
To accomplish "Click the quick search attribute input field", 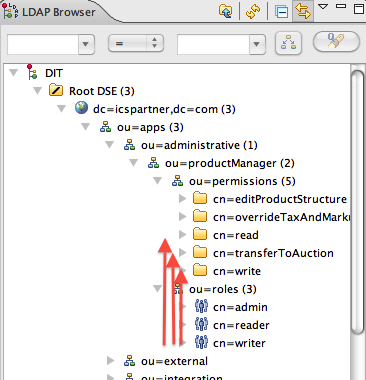I will click(43, 44).
